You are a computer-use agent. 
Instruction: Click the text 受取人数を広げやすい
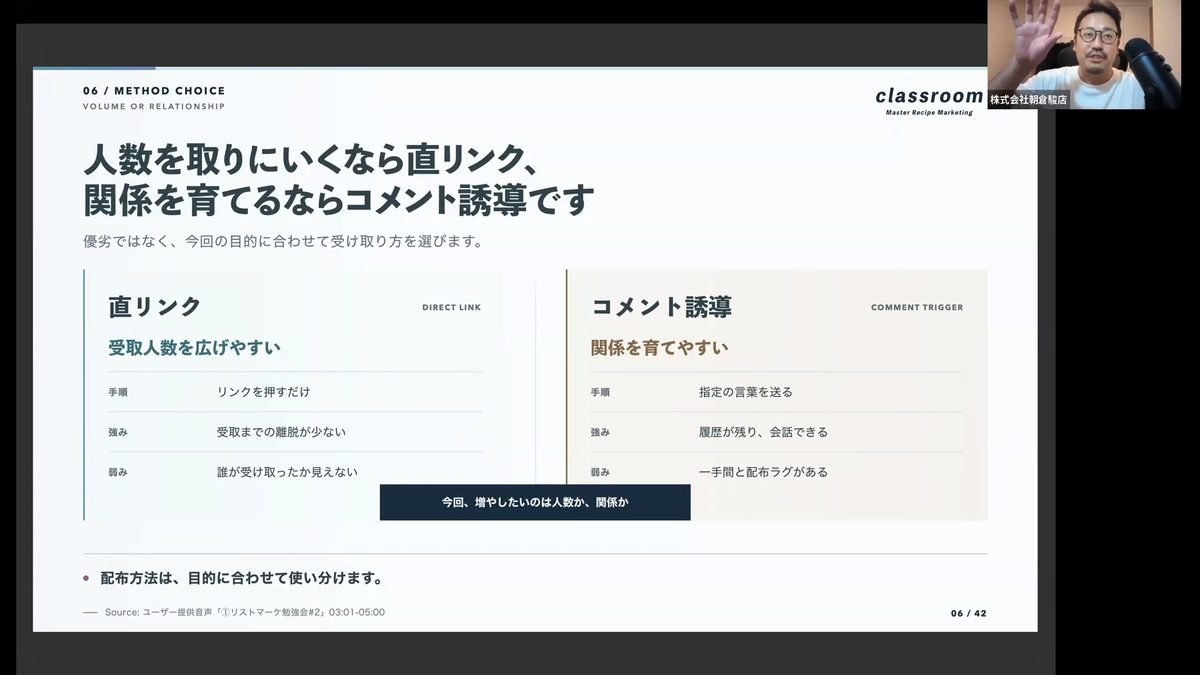(194, 348)
